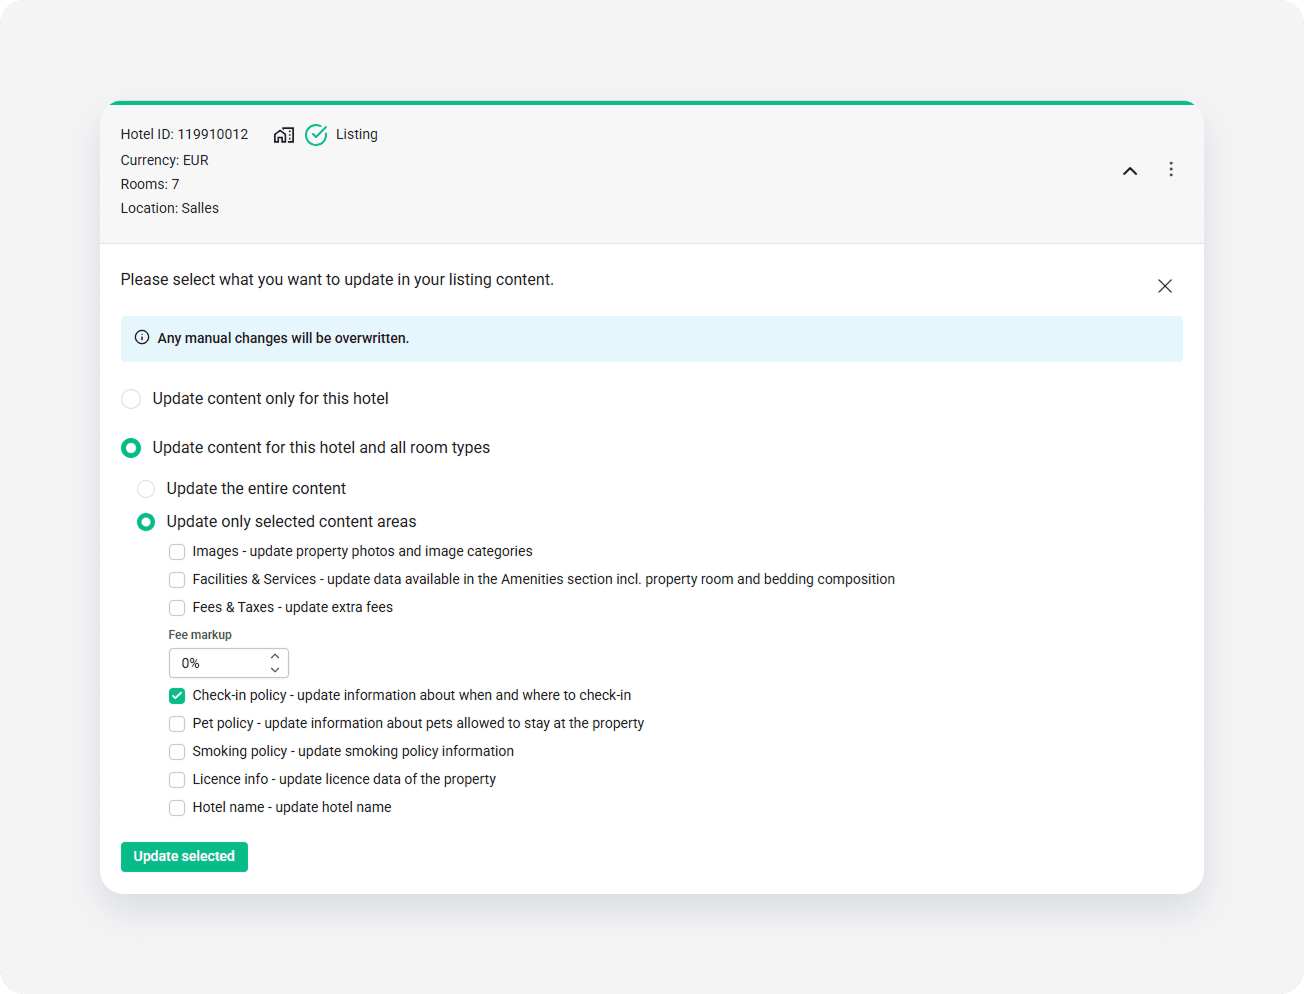Viewport: 1304px width, 994px height.
Task: Choose Update the entire content option
Action: (146, 489)
